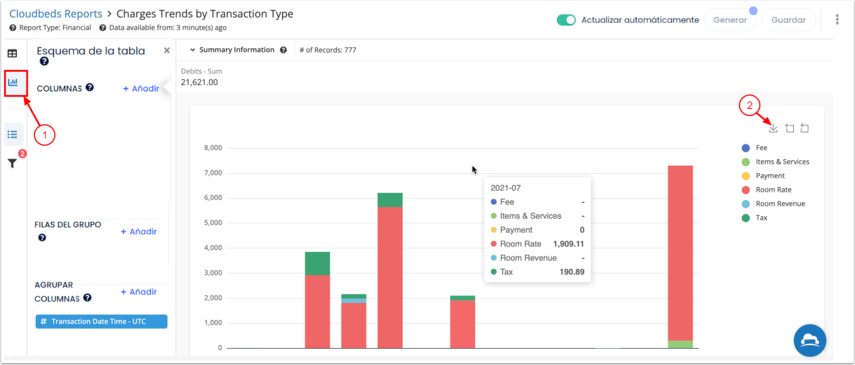
Task: Switch to the chart view icon
Action: click(x=13, y=82)
